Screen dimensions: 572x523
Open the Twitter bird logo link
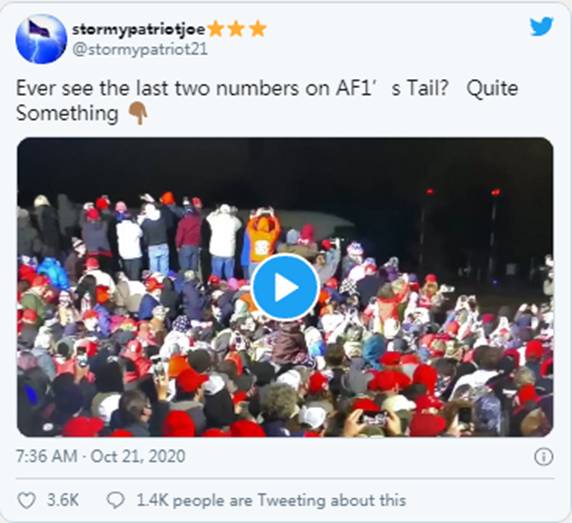541,26
